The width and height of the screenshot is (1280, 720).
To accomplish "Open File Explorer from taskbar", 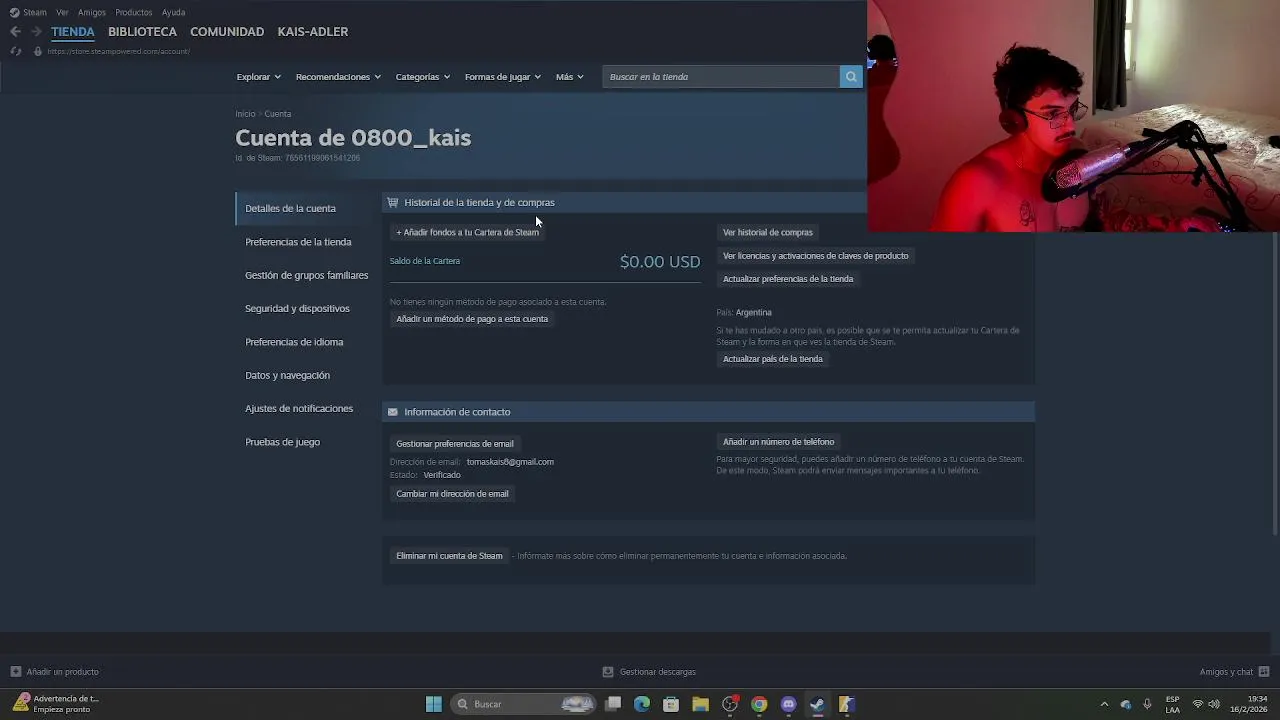I will (700, 704).
